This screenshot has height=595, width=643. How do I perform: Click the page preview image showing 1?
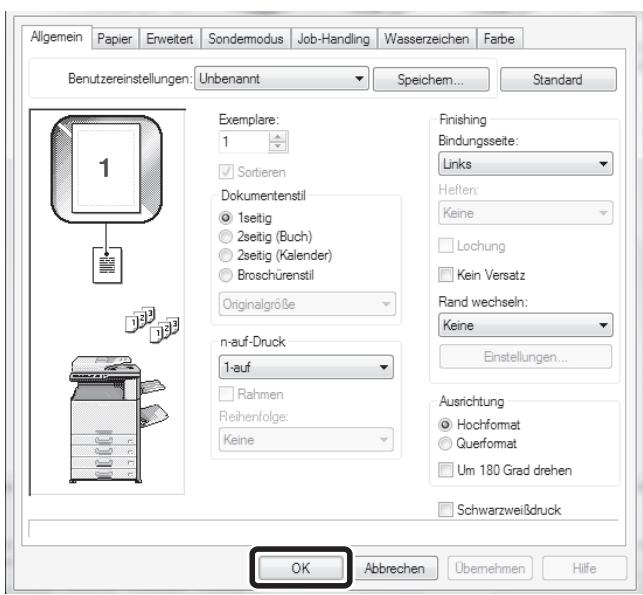click(107, 169)
